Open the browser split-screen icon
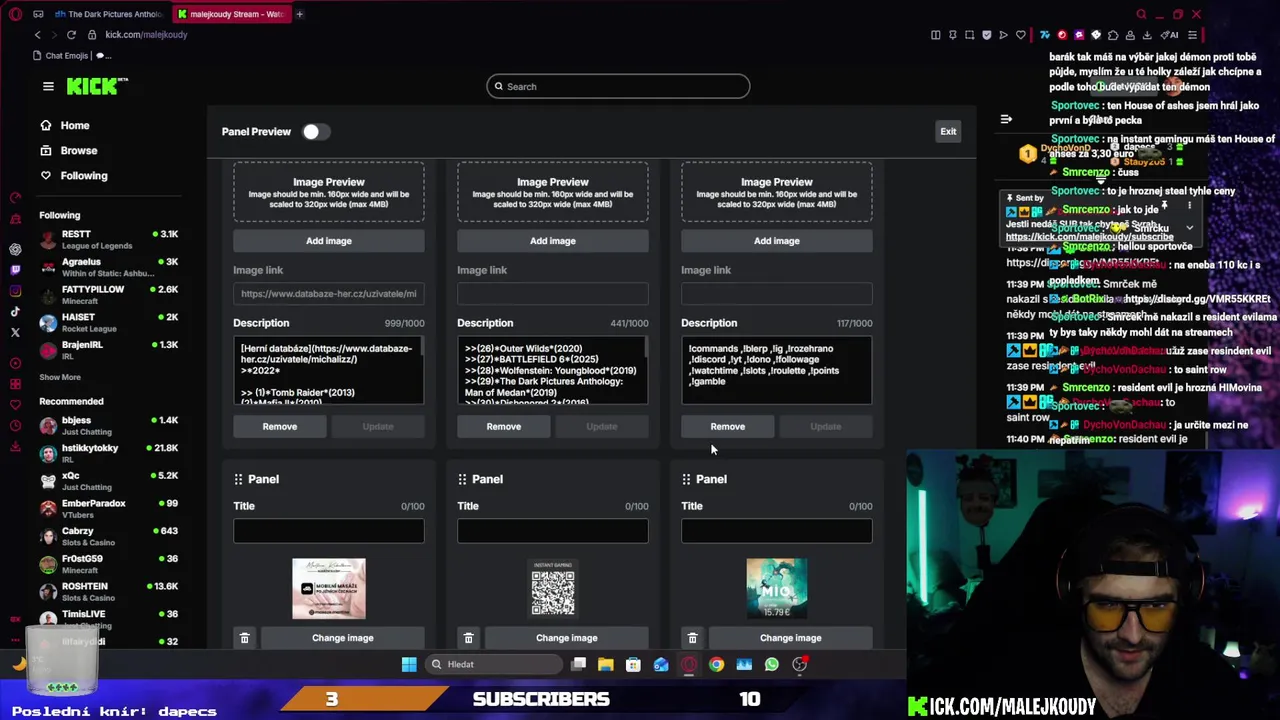The width and height of the screenshot is (1280, 720). (936, 35)
